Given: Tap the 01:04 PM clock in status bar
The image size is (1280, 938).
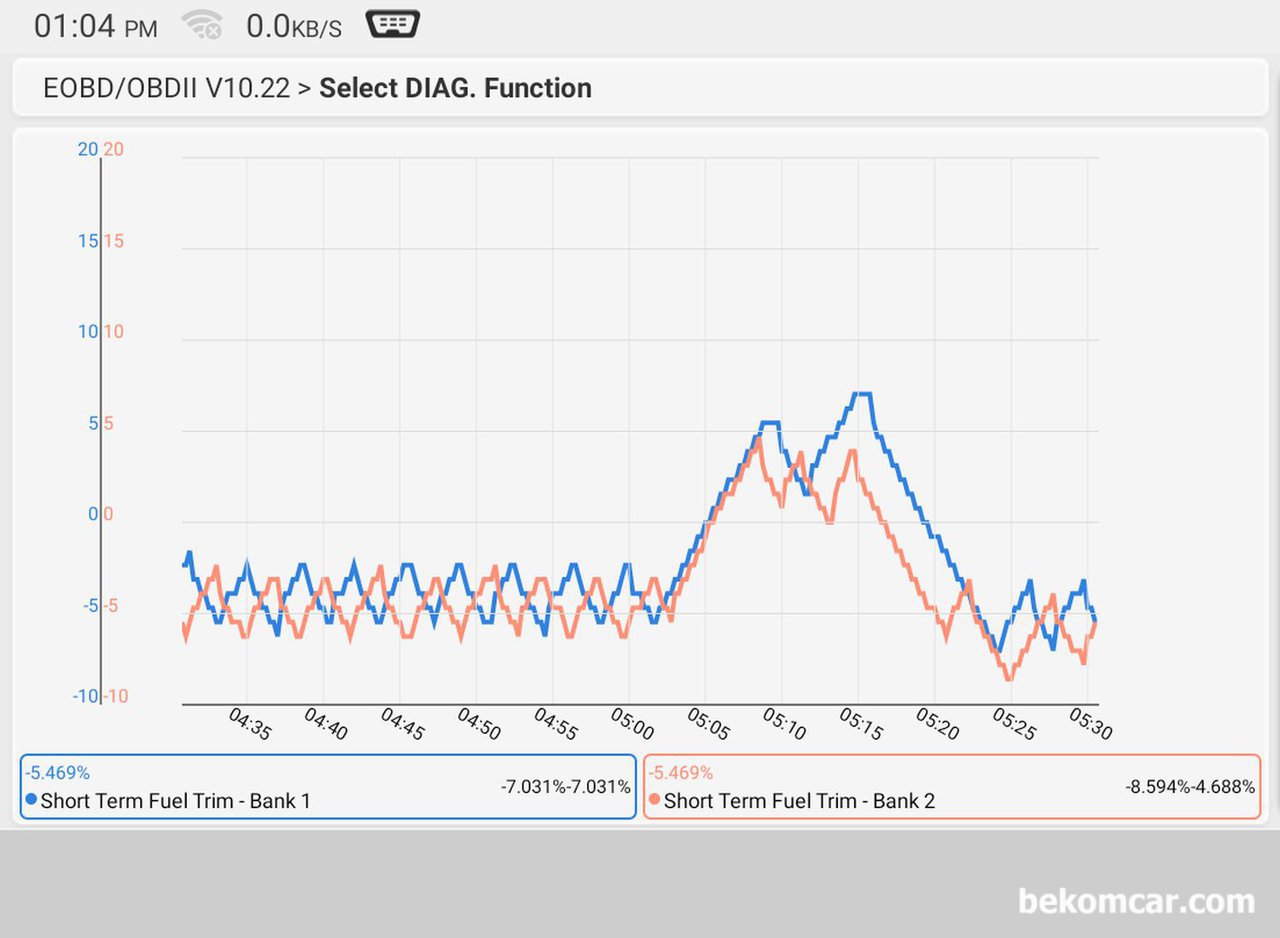Looking at the screenshot, I should [x=95, y=26].
